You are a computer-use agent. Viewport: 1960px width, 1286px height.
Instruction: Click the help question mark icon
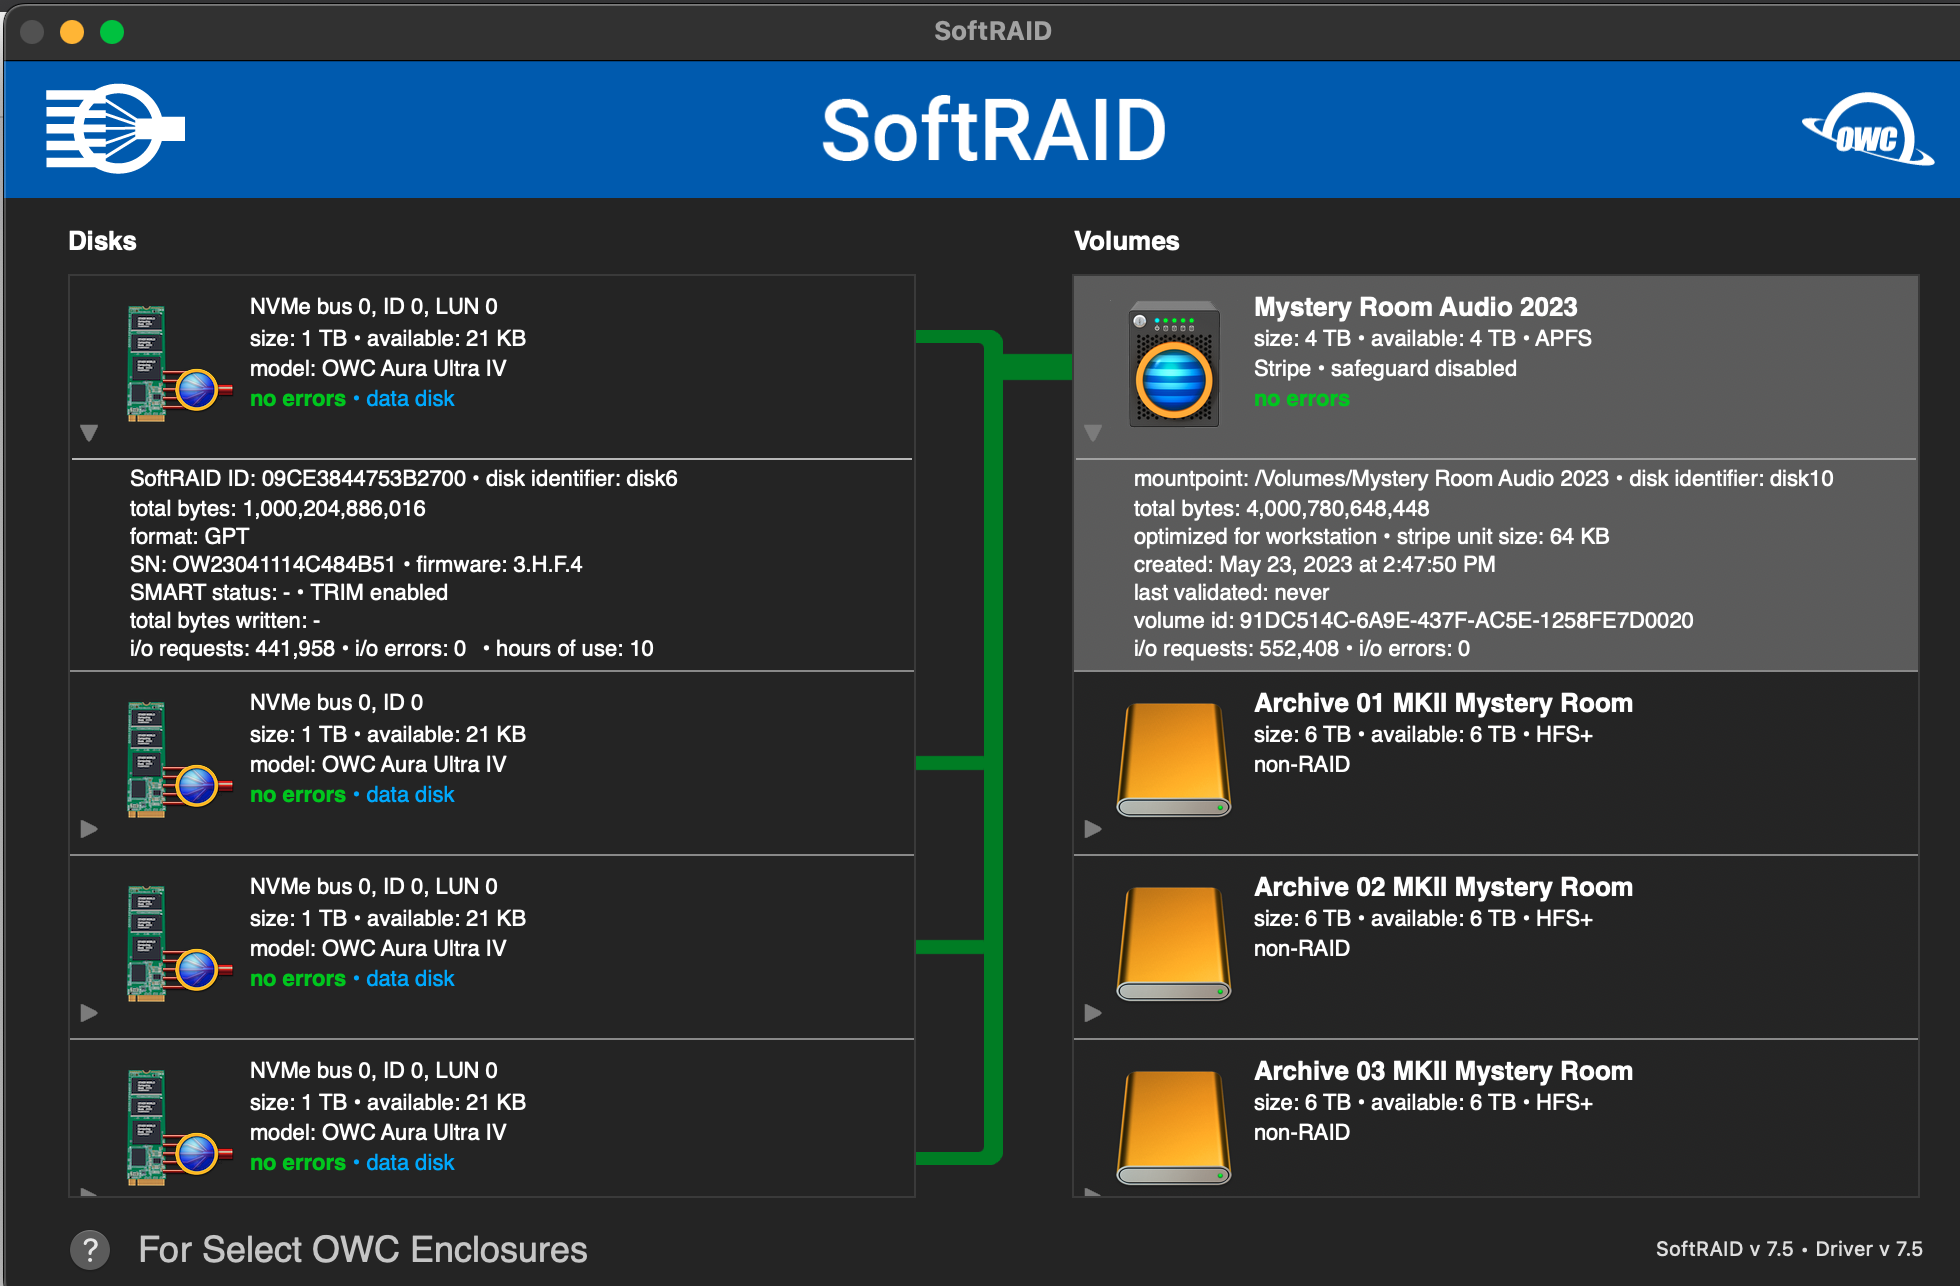[x=90, y=1249]
